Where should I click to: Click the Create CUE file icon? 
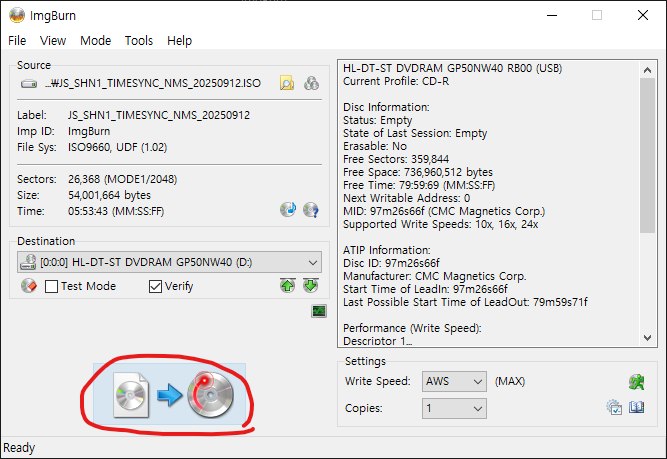point(311,83)
